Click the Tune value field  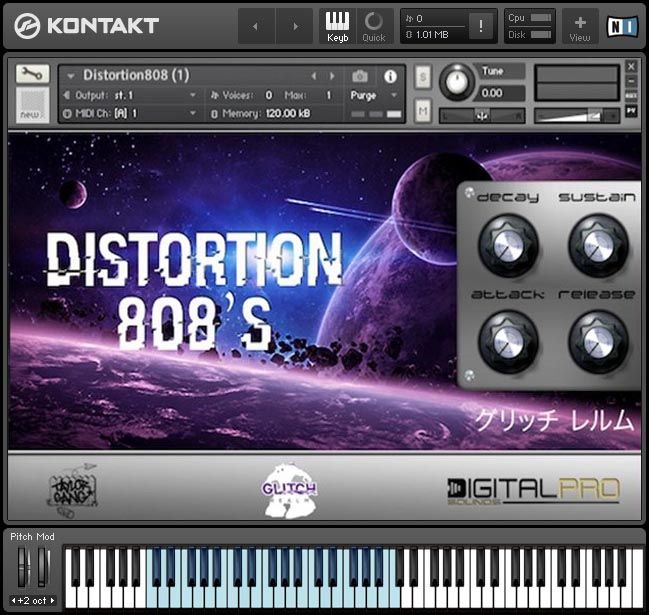click(x=493, y=93)
